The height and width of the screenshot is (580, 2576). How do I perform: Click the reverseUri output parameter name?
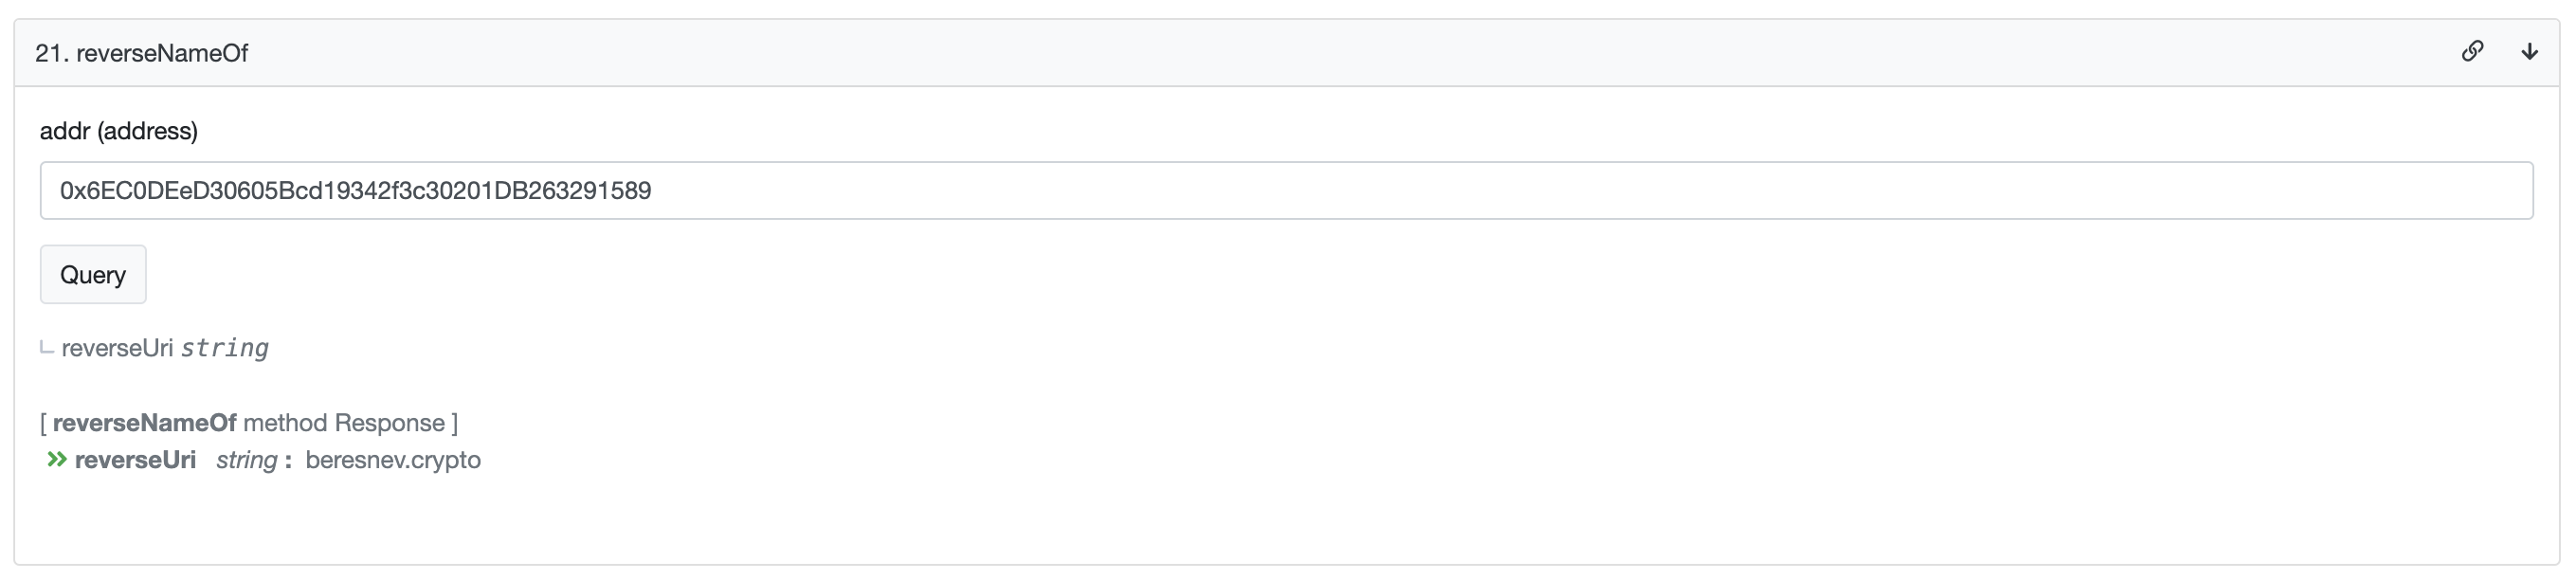pos(117,348)
